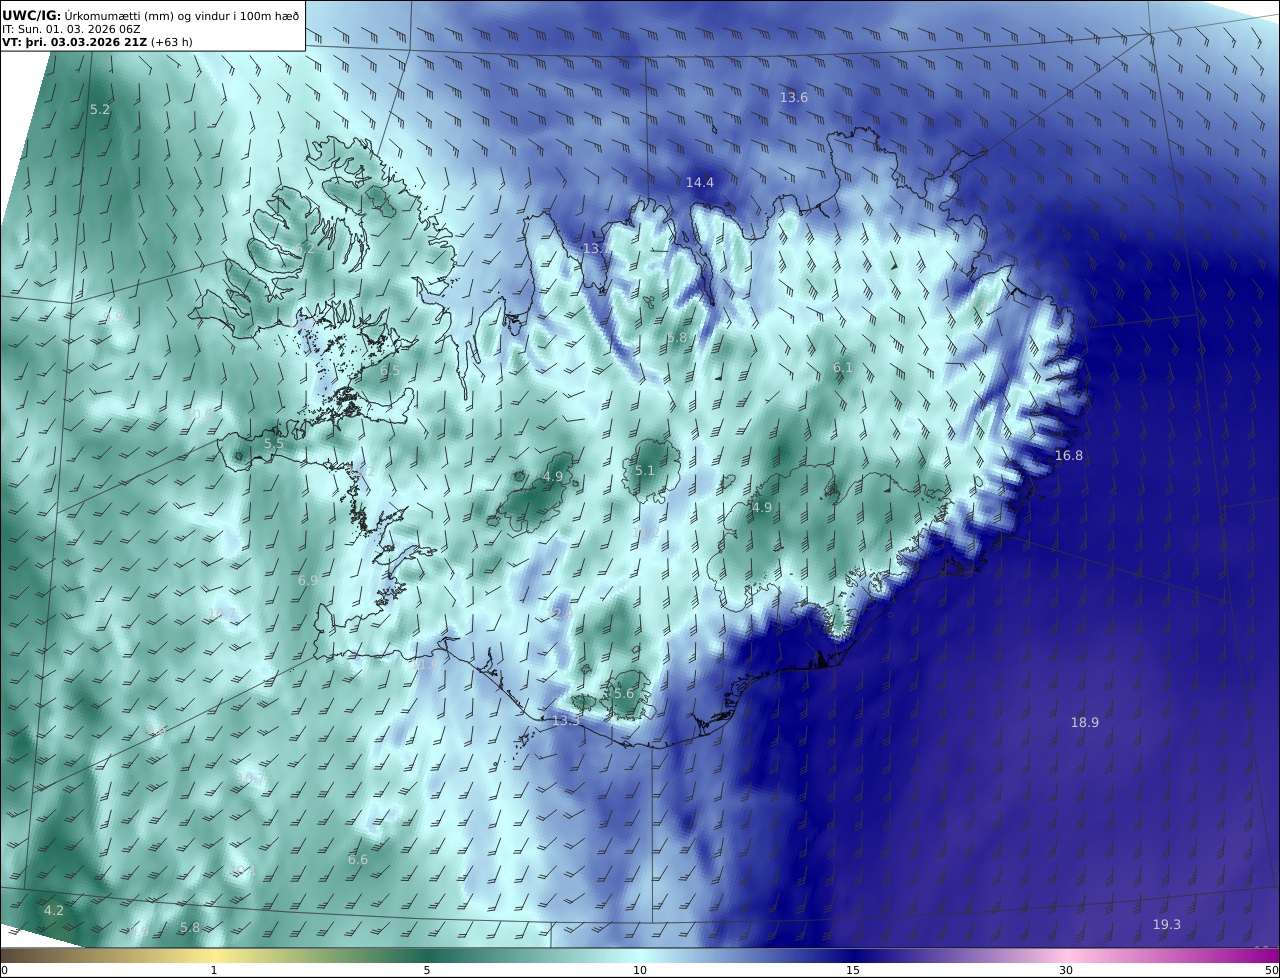Click the 6.2 value over the Westfjords
This screenshot has height=978, width=1280.
(305, 248)
